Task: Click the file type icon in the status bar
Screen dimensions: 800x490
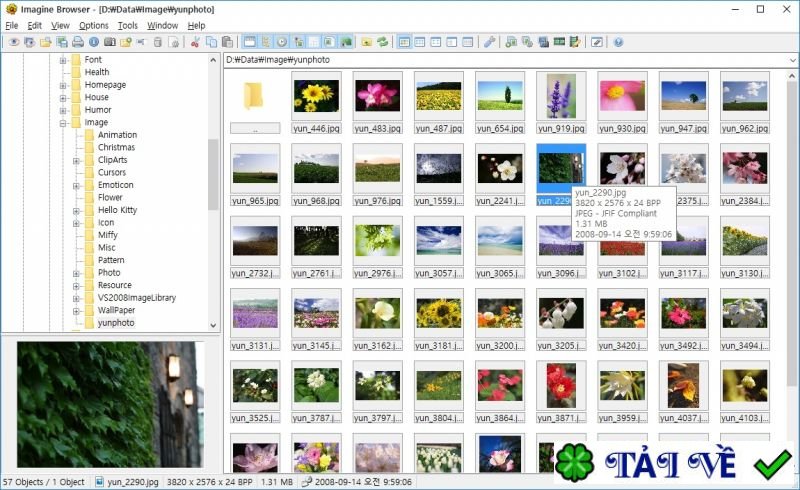Action: click(x=100, y=482)
